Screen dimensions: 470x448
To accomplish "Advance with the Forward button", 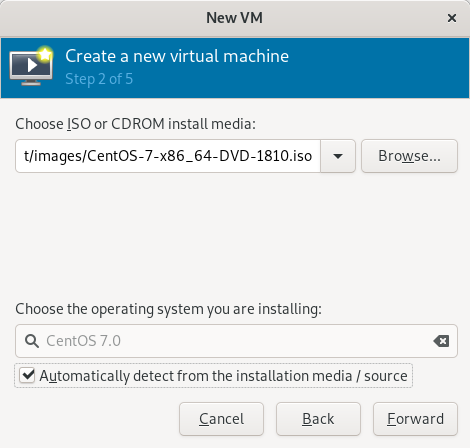I will coord(415,419).
